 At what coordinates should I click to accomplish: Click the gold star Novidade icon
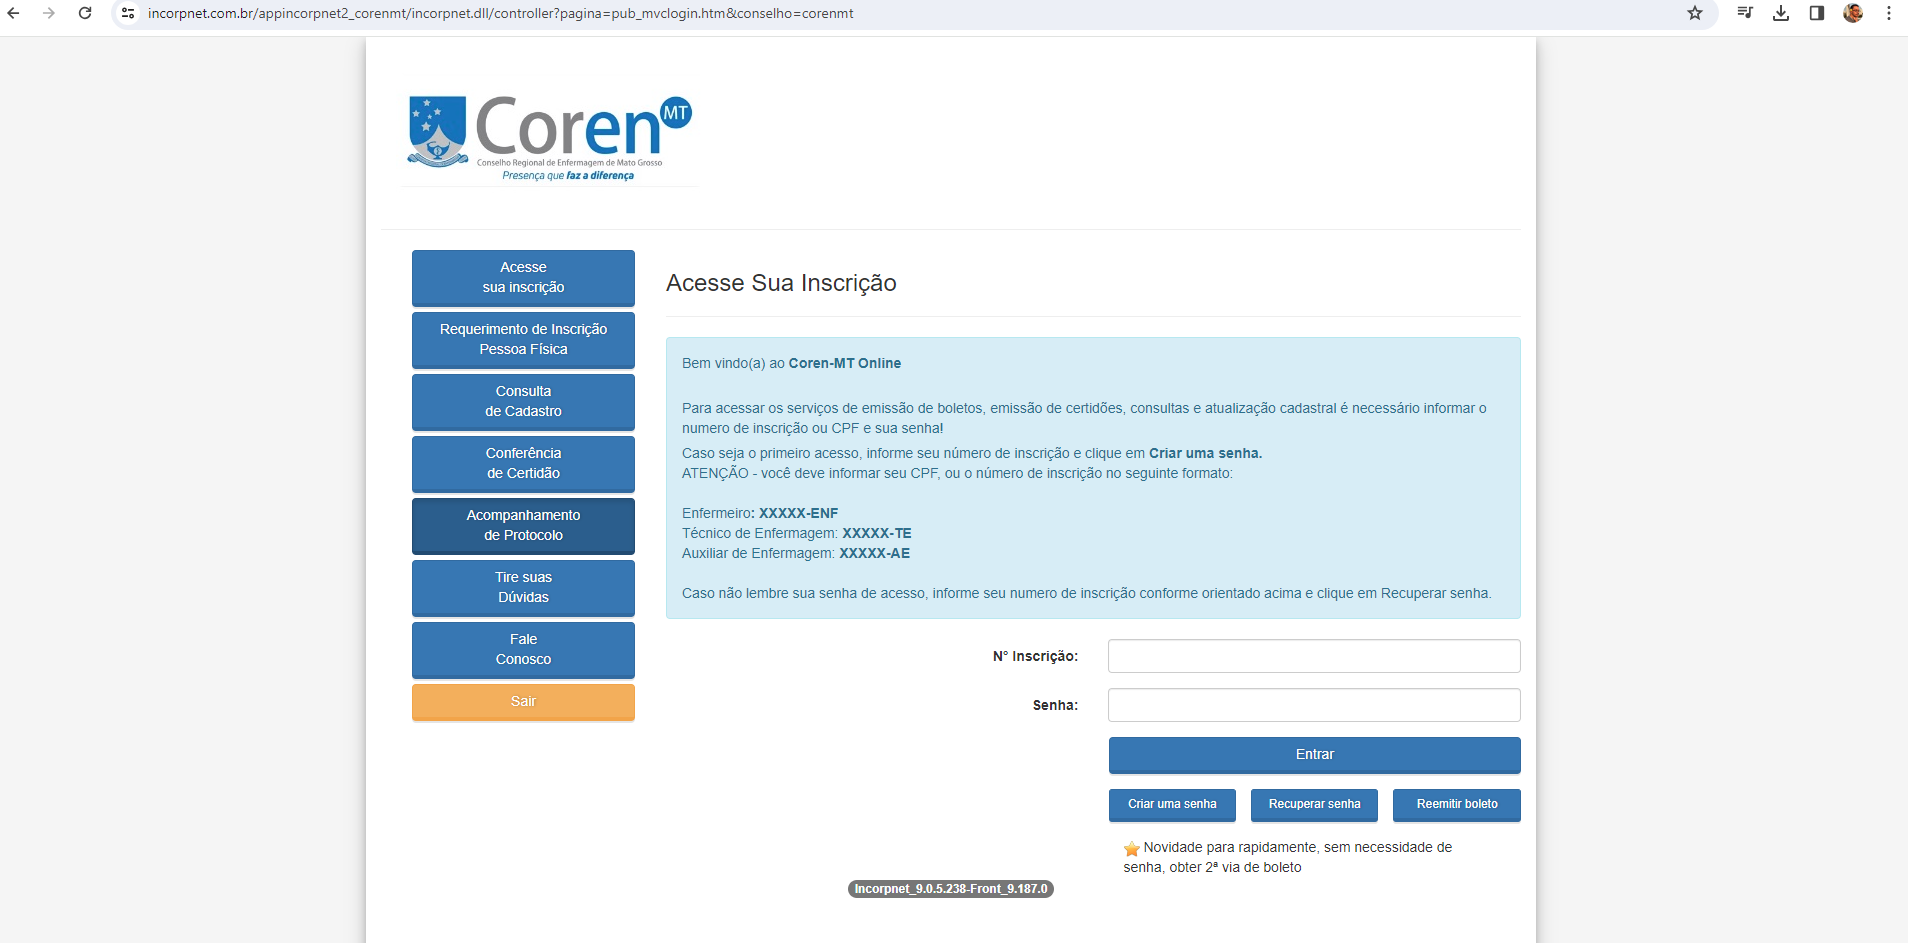point(1132,849)
